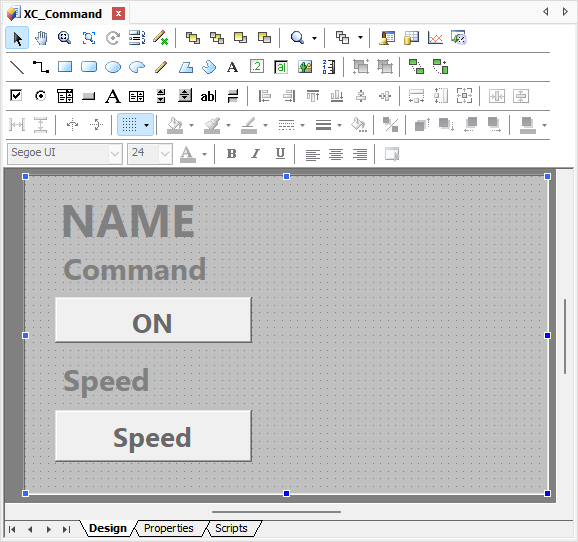Expand the zoom level dropdown arrow
The width and height of the screenshot is (578, 542).
pyautogui.click(x=314, y=38)
